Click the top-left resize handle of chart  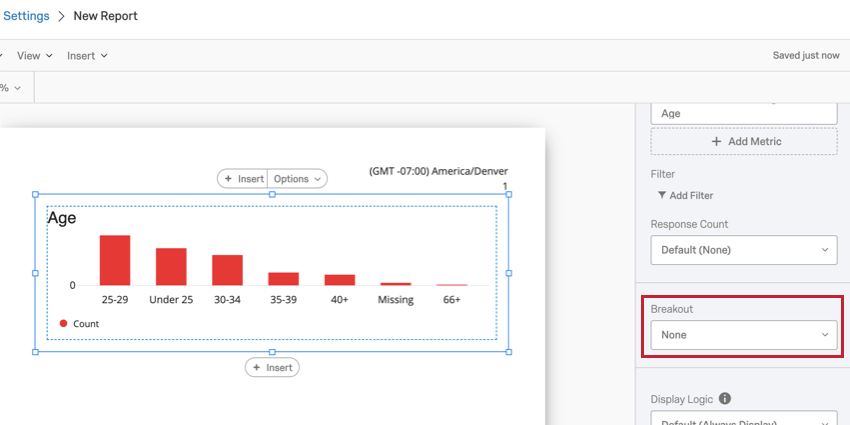36,194
